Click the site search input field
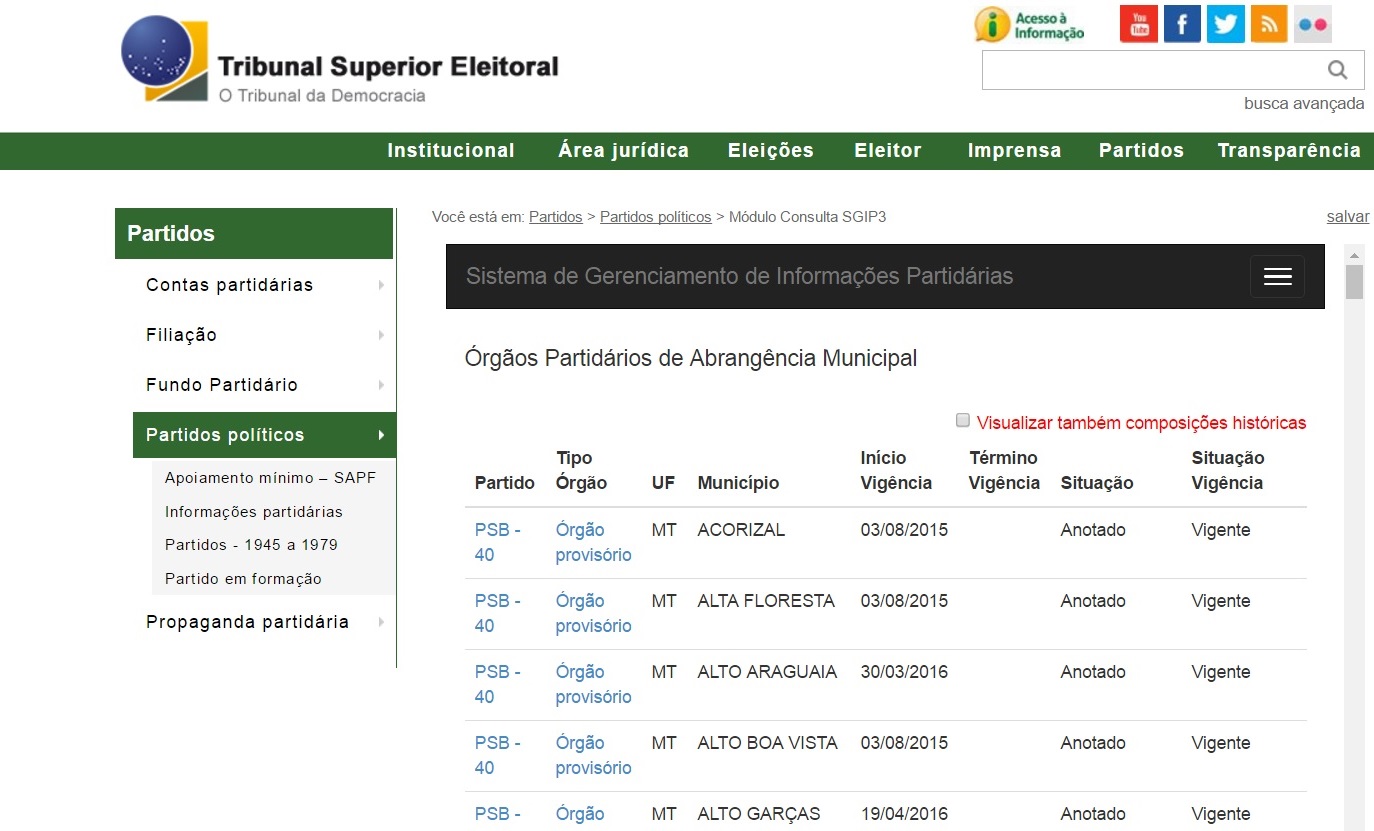Viewport: 1374px width, 831px height. pyautogui.click(x=1150, y=70)
